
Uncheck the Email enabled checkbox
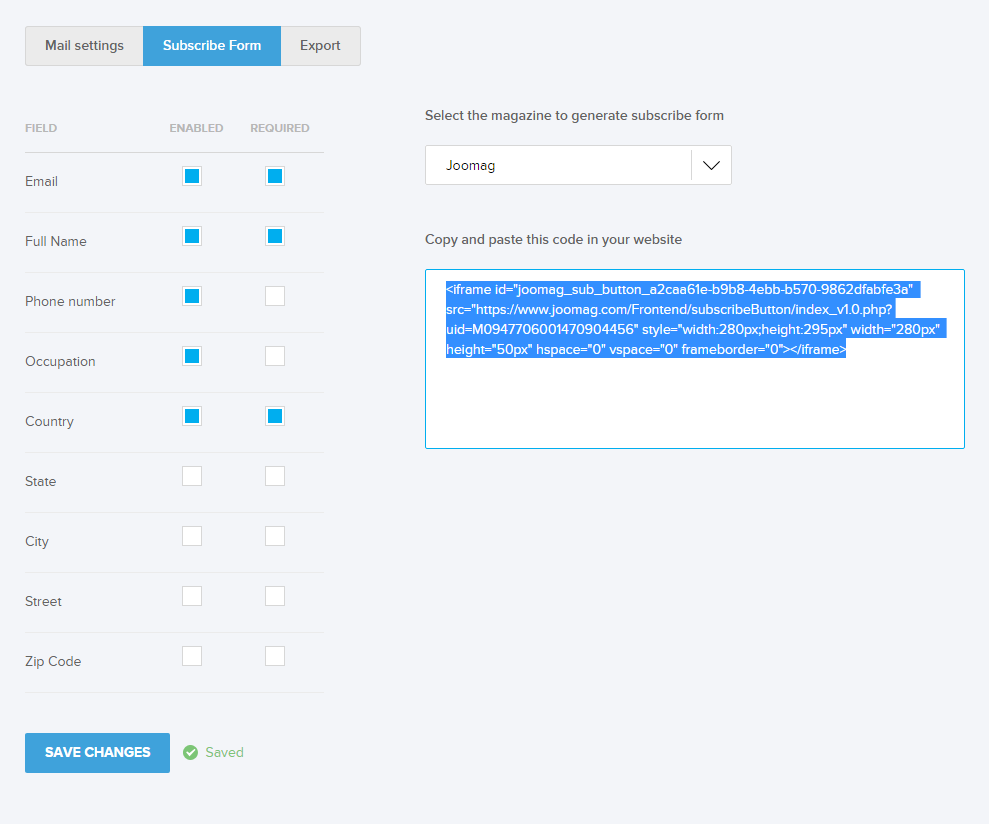click(192, 176)
